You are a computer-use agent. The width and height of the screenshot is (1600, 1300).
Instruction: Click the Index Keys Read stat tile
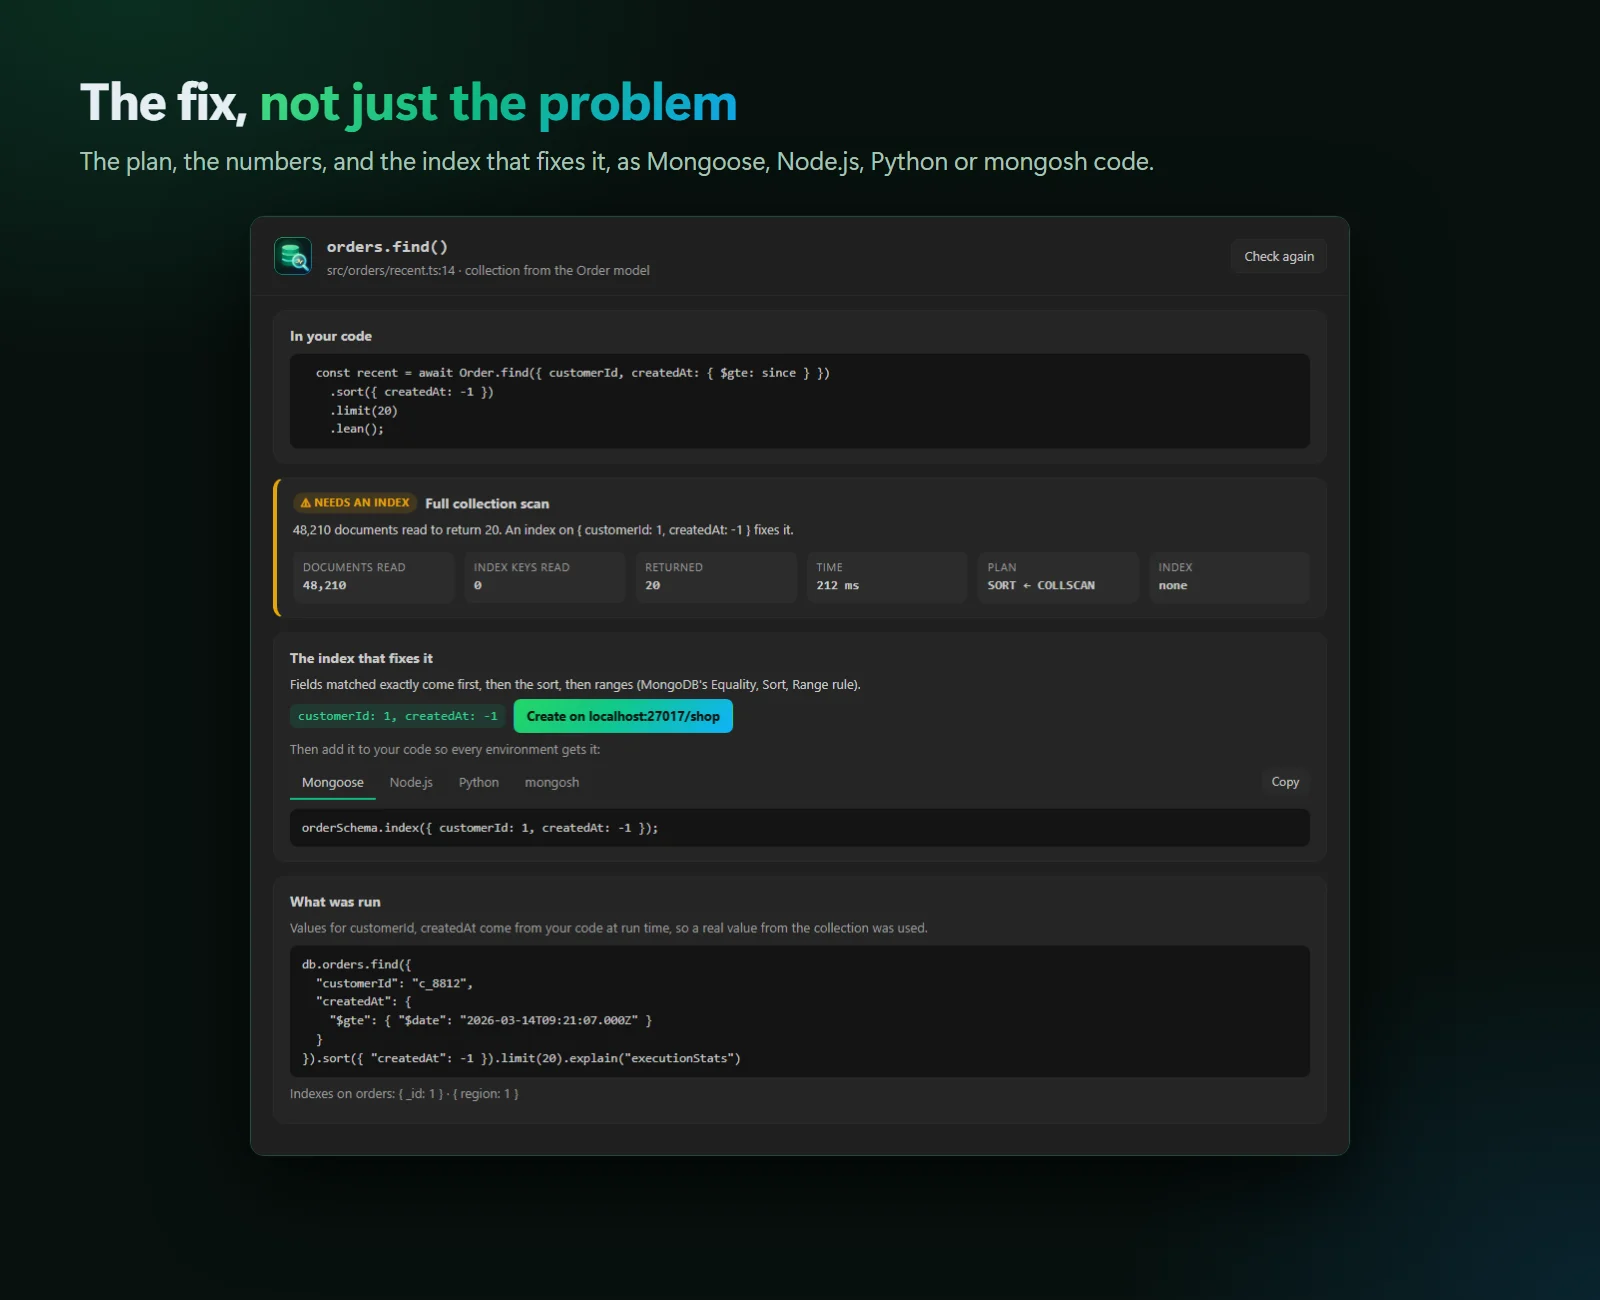coord(544,577)
